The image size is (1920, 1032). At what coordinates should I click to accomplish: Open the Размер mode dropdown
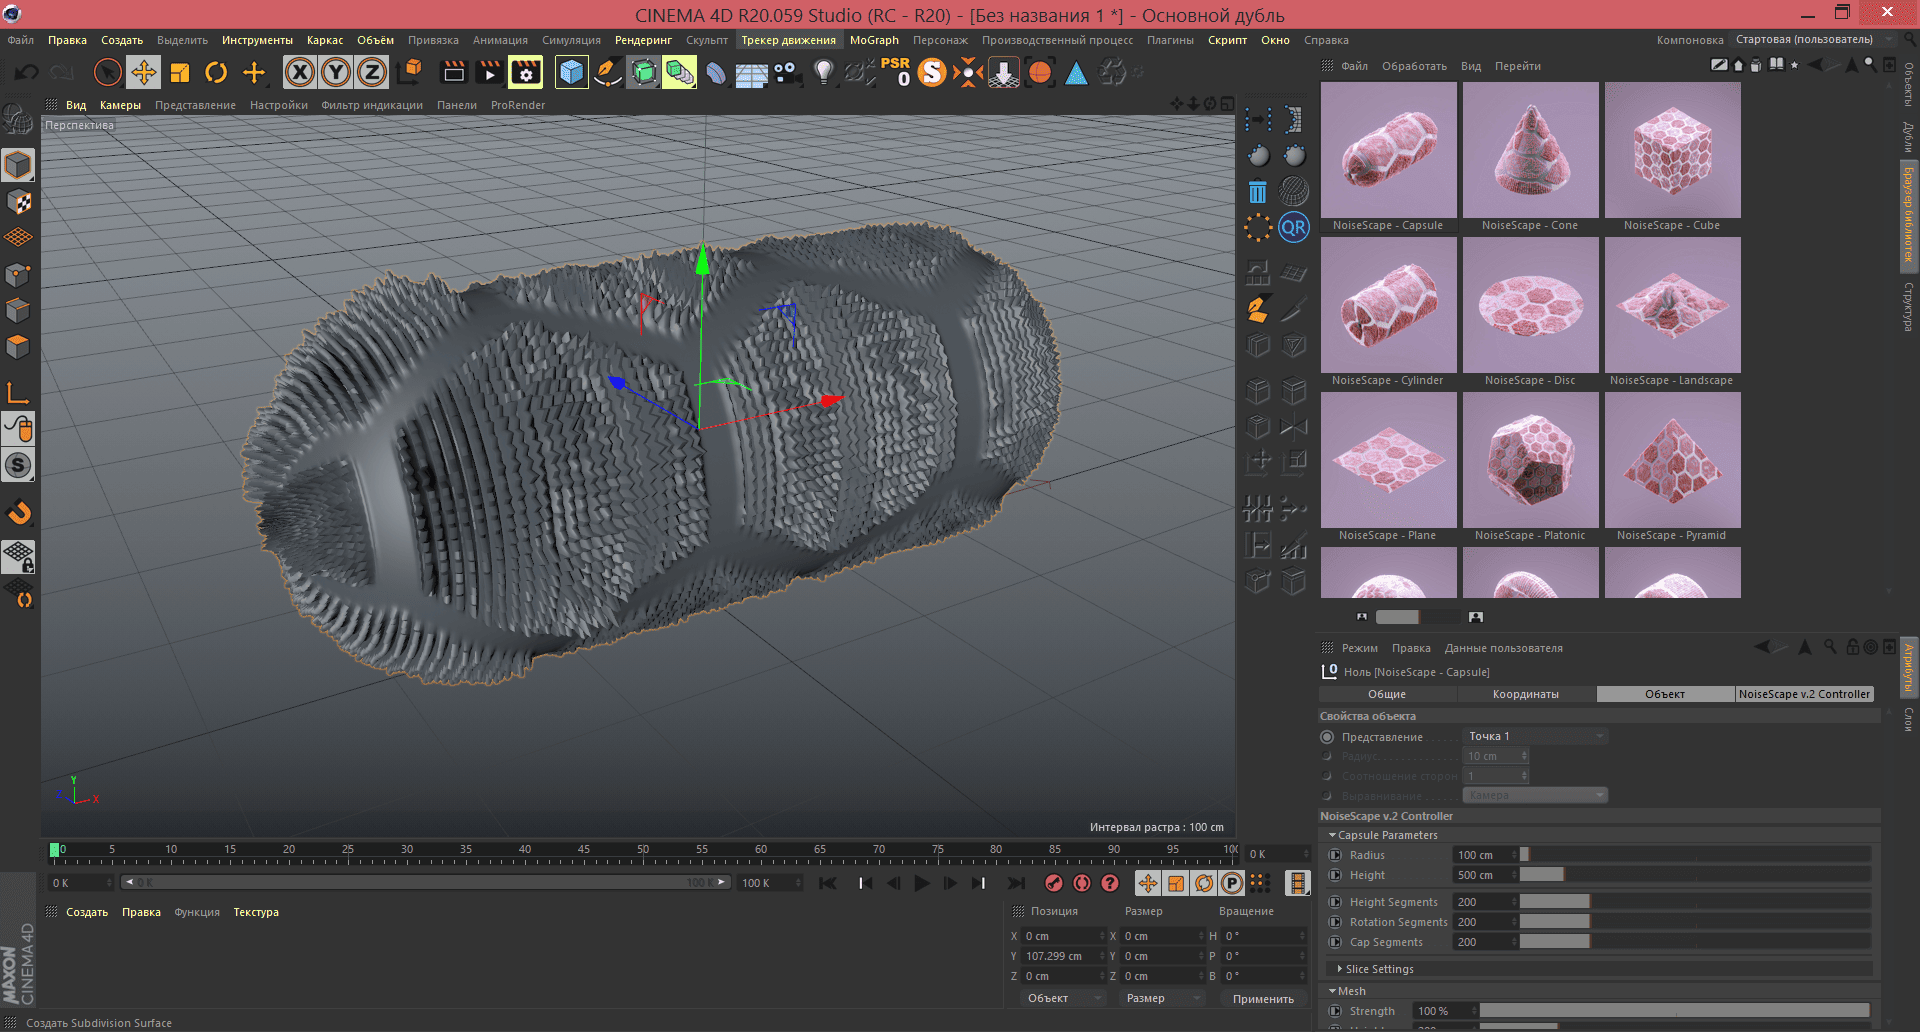[x=1161, y=998]
